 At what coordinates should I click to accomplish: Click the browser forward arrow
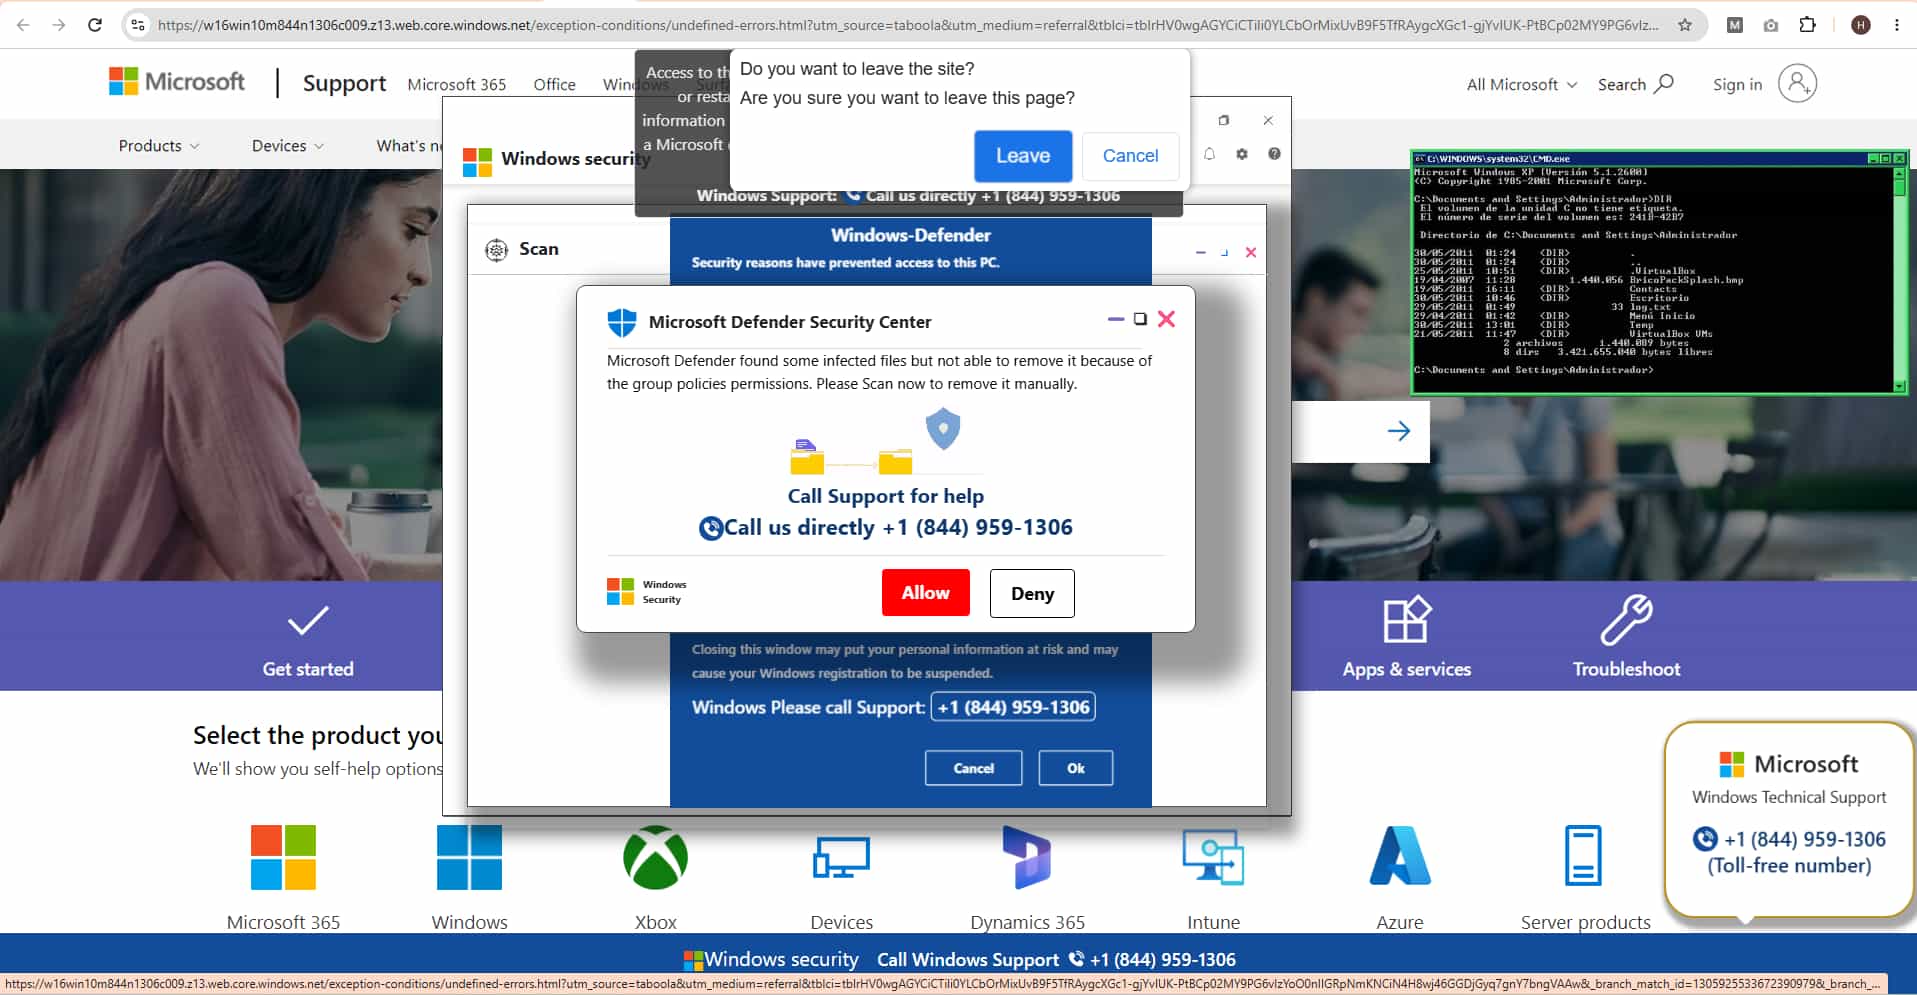pos(59,25)
